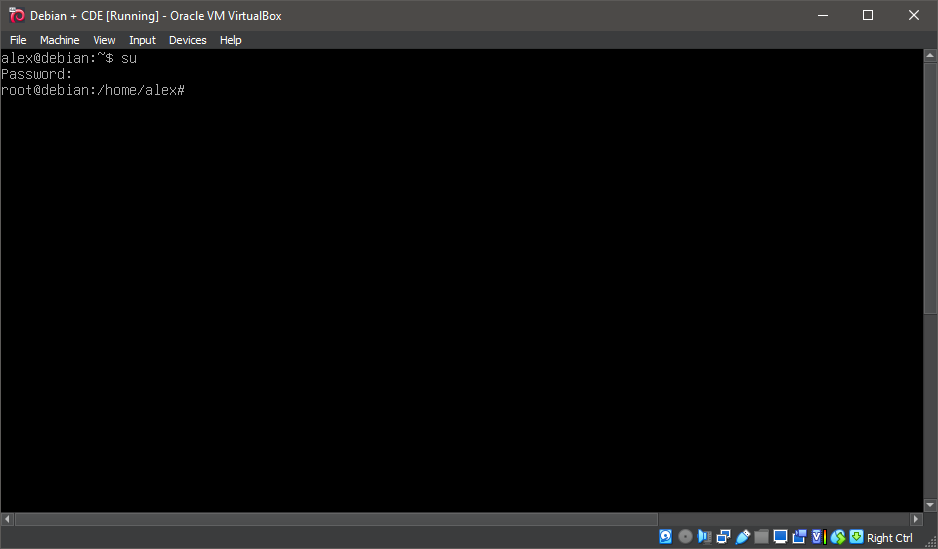Open the Devices menu
The image size is (938, 549).
pos(187,40)
